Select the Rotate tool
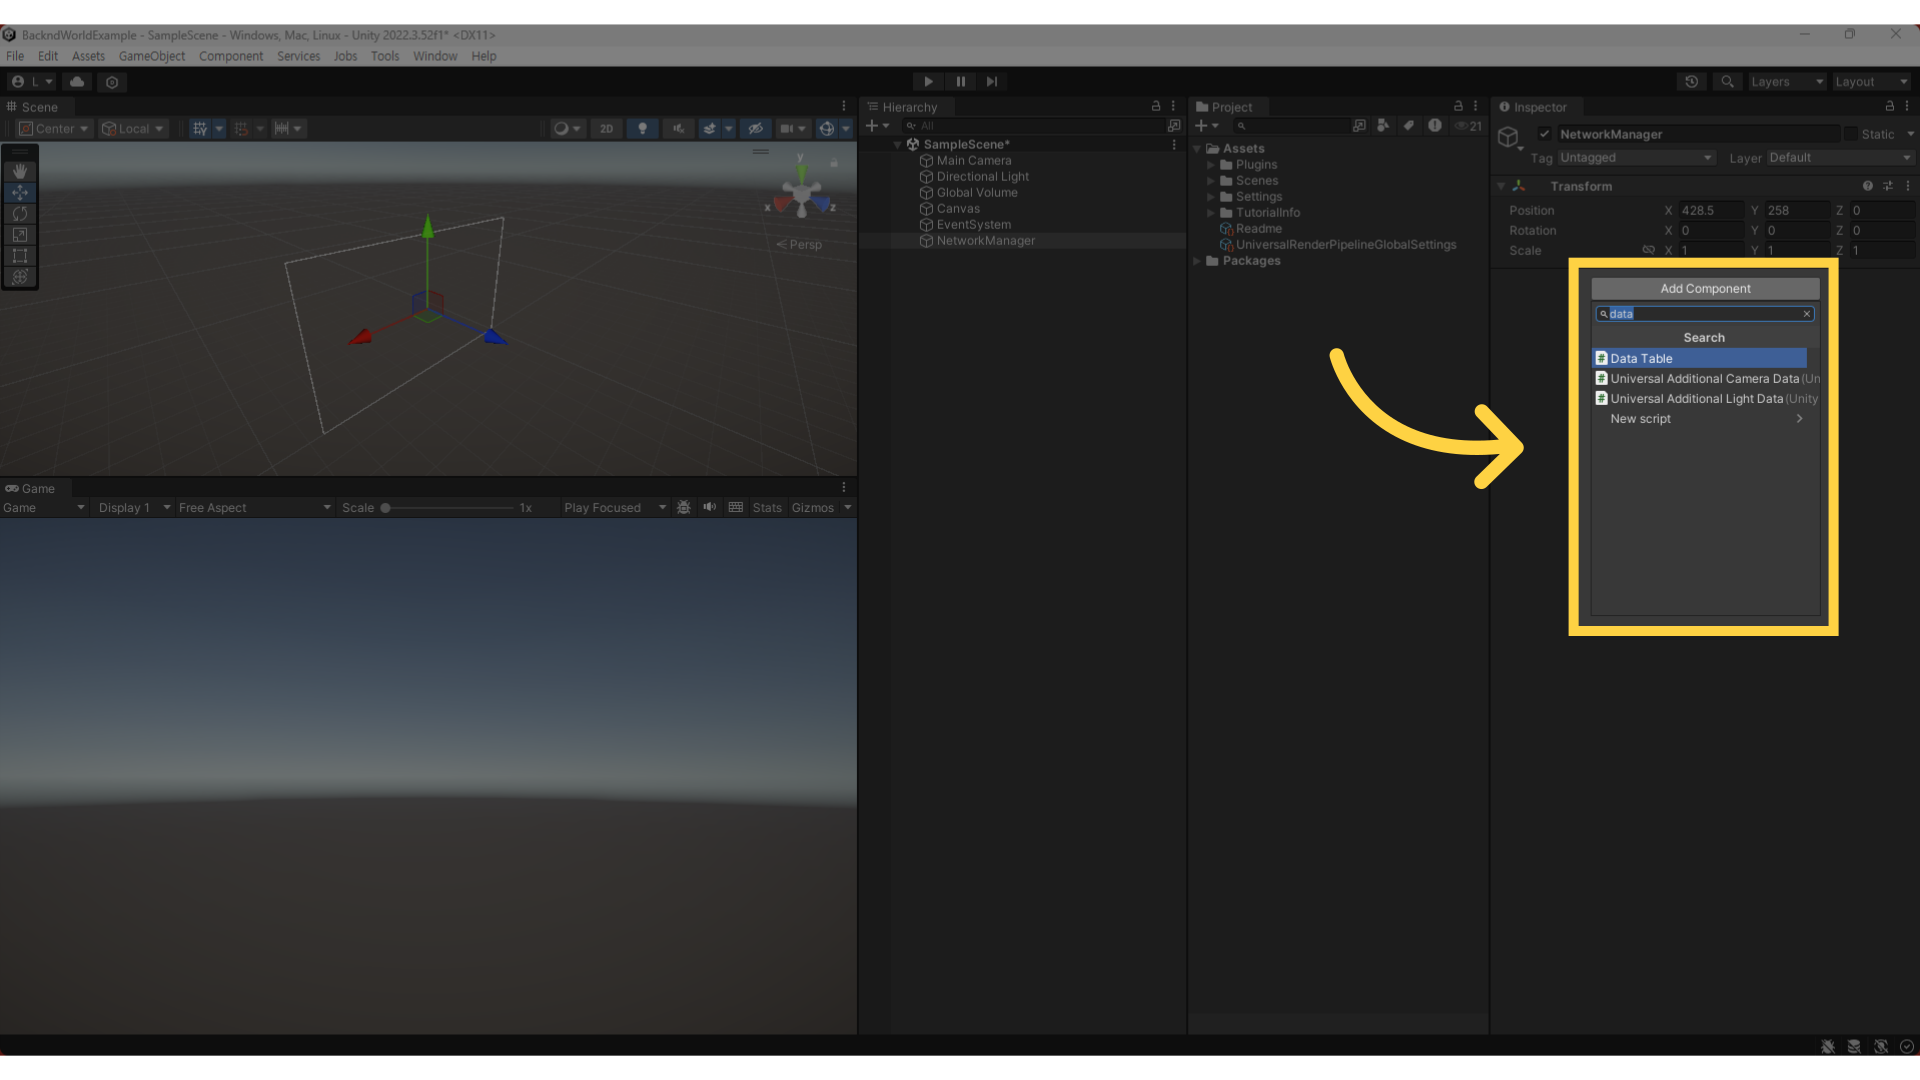 pos(19,213)
